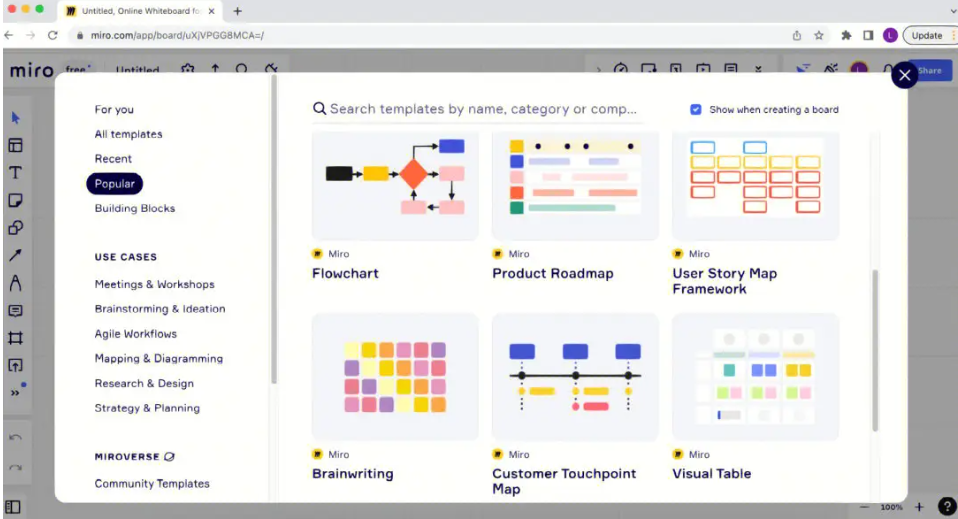Open Strategy & Planning use case
This screenshot has height=519, width=958.
147,408
